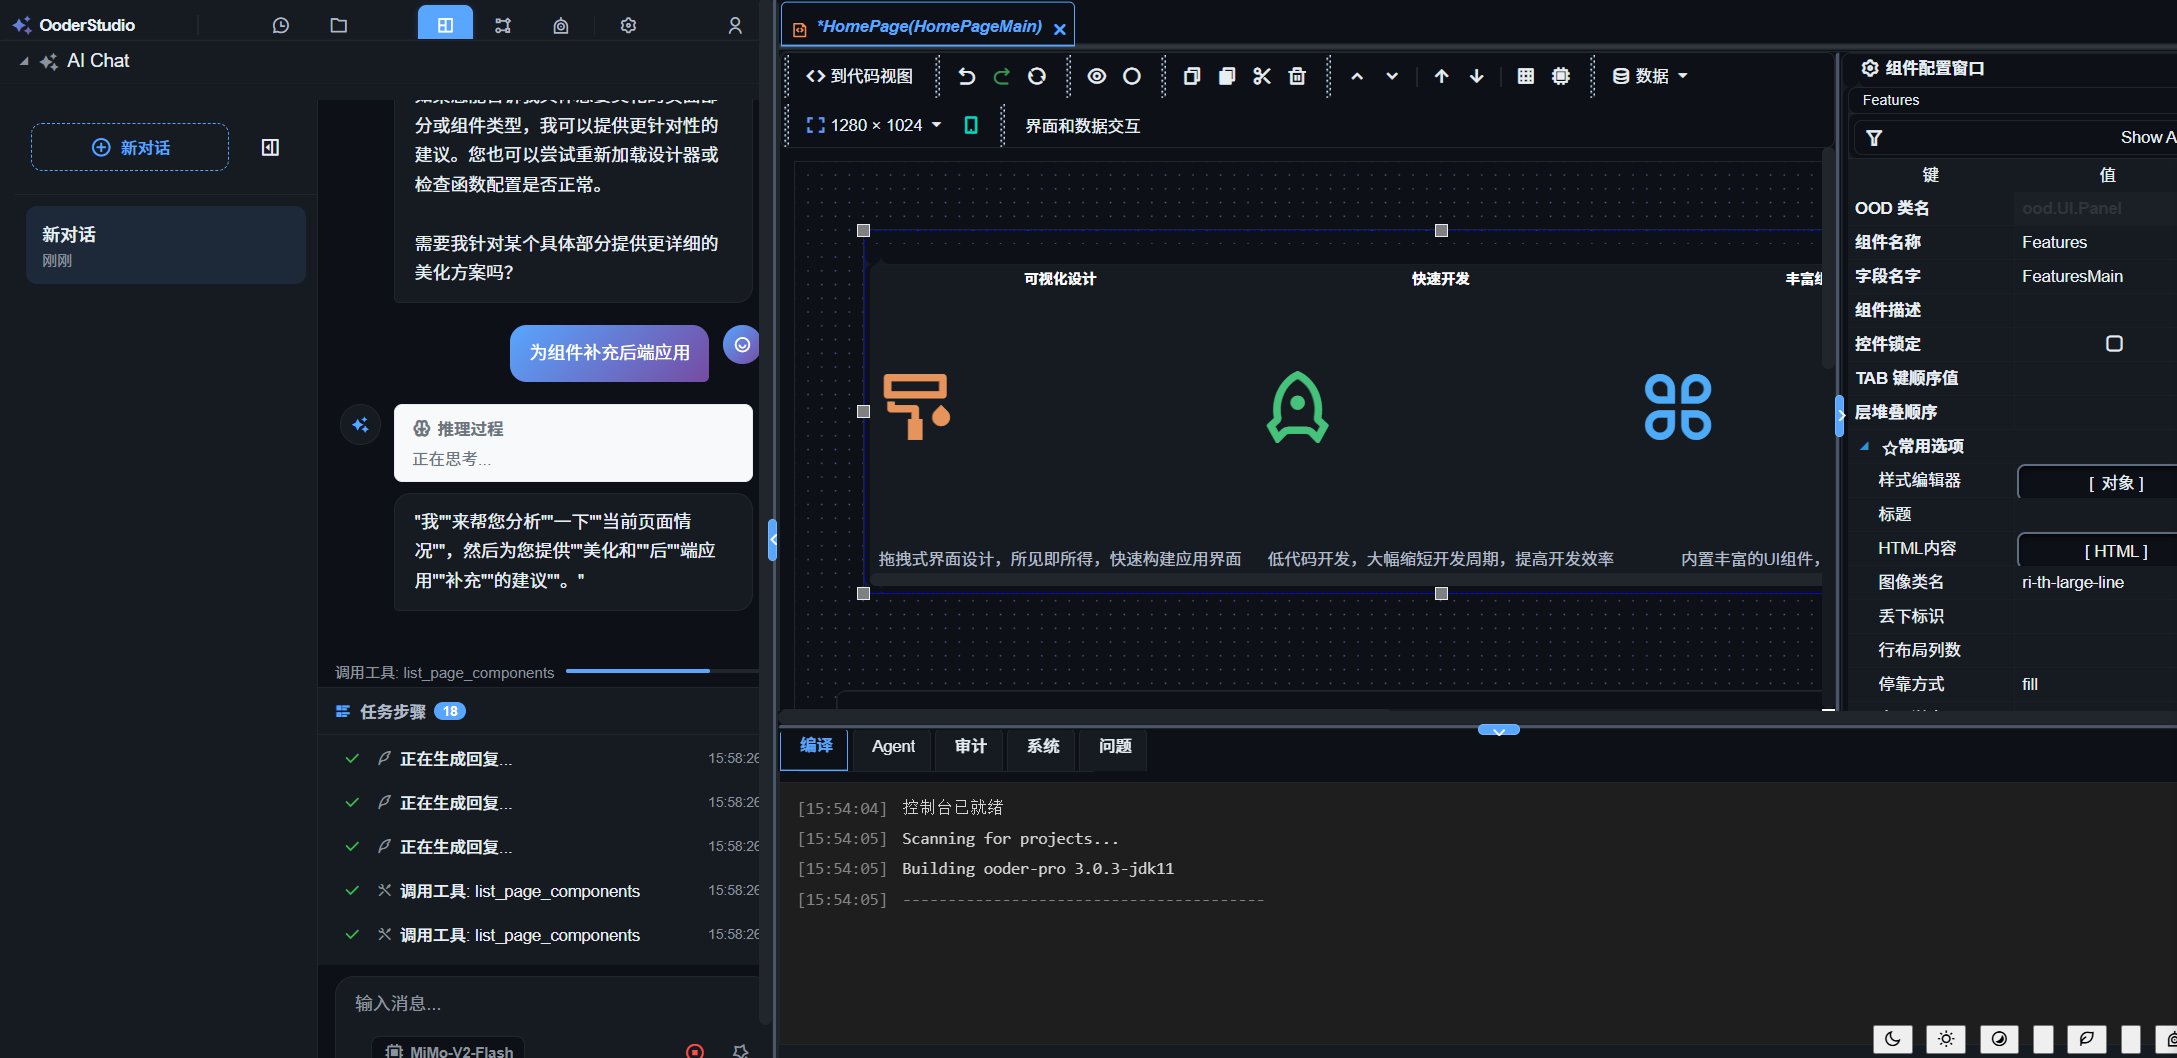Viewport: 2177px width, 1058px height.
Task: Click the down arrow move icon
Action: (1477, 76)
